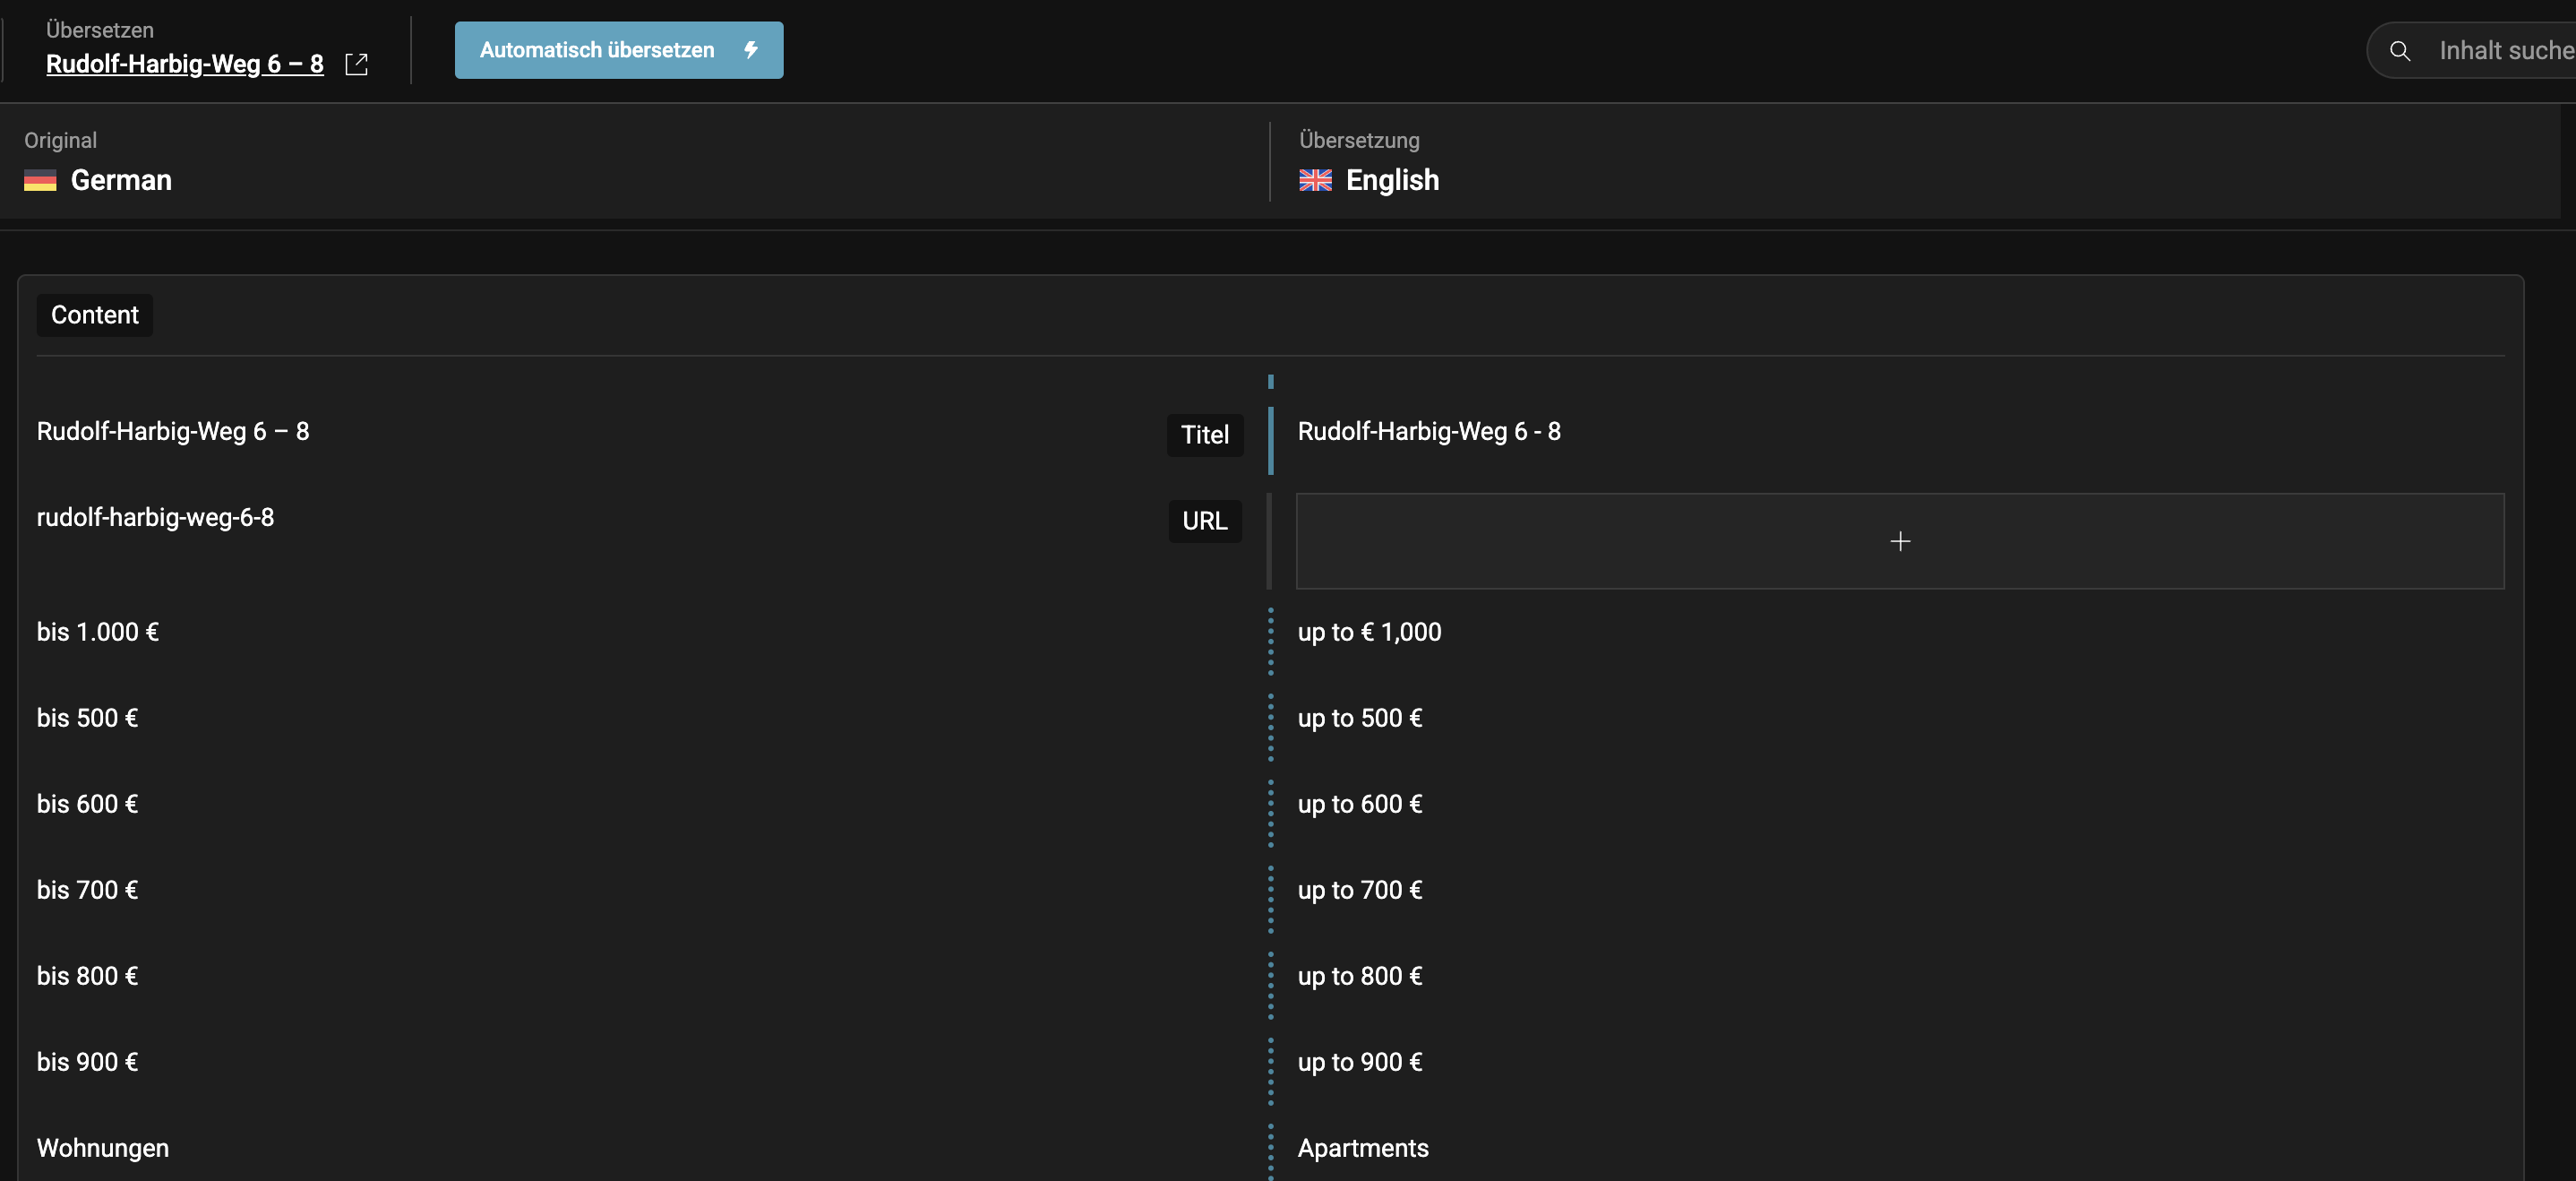Click the URL field label badge
This screenshot has height=1181, width=2576.
[1204, 521]
